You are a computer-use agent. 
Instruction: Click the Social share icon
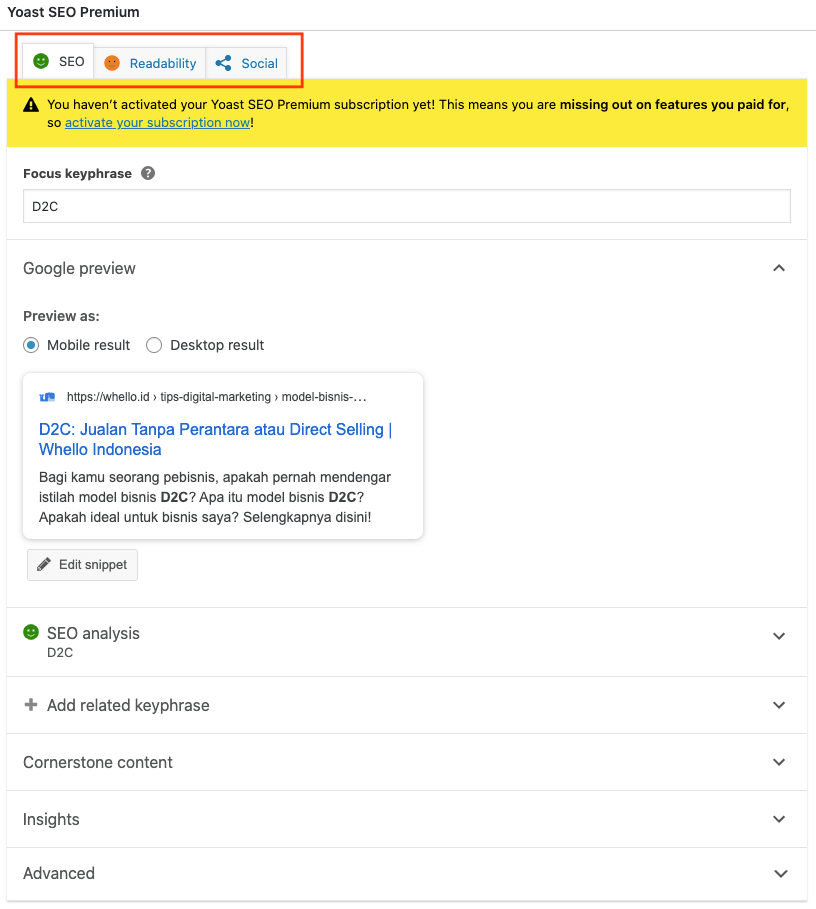click(x=224, y=63)
